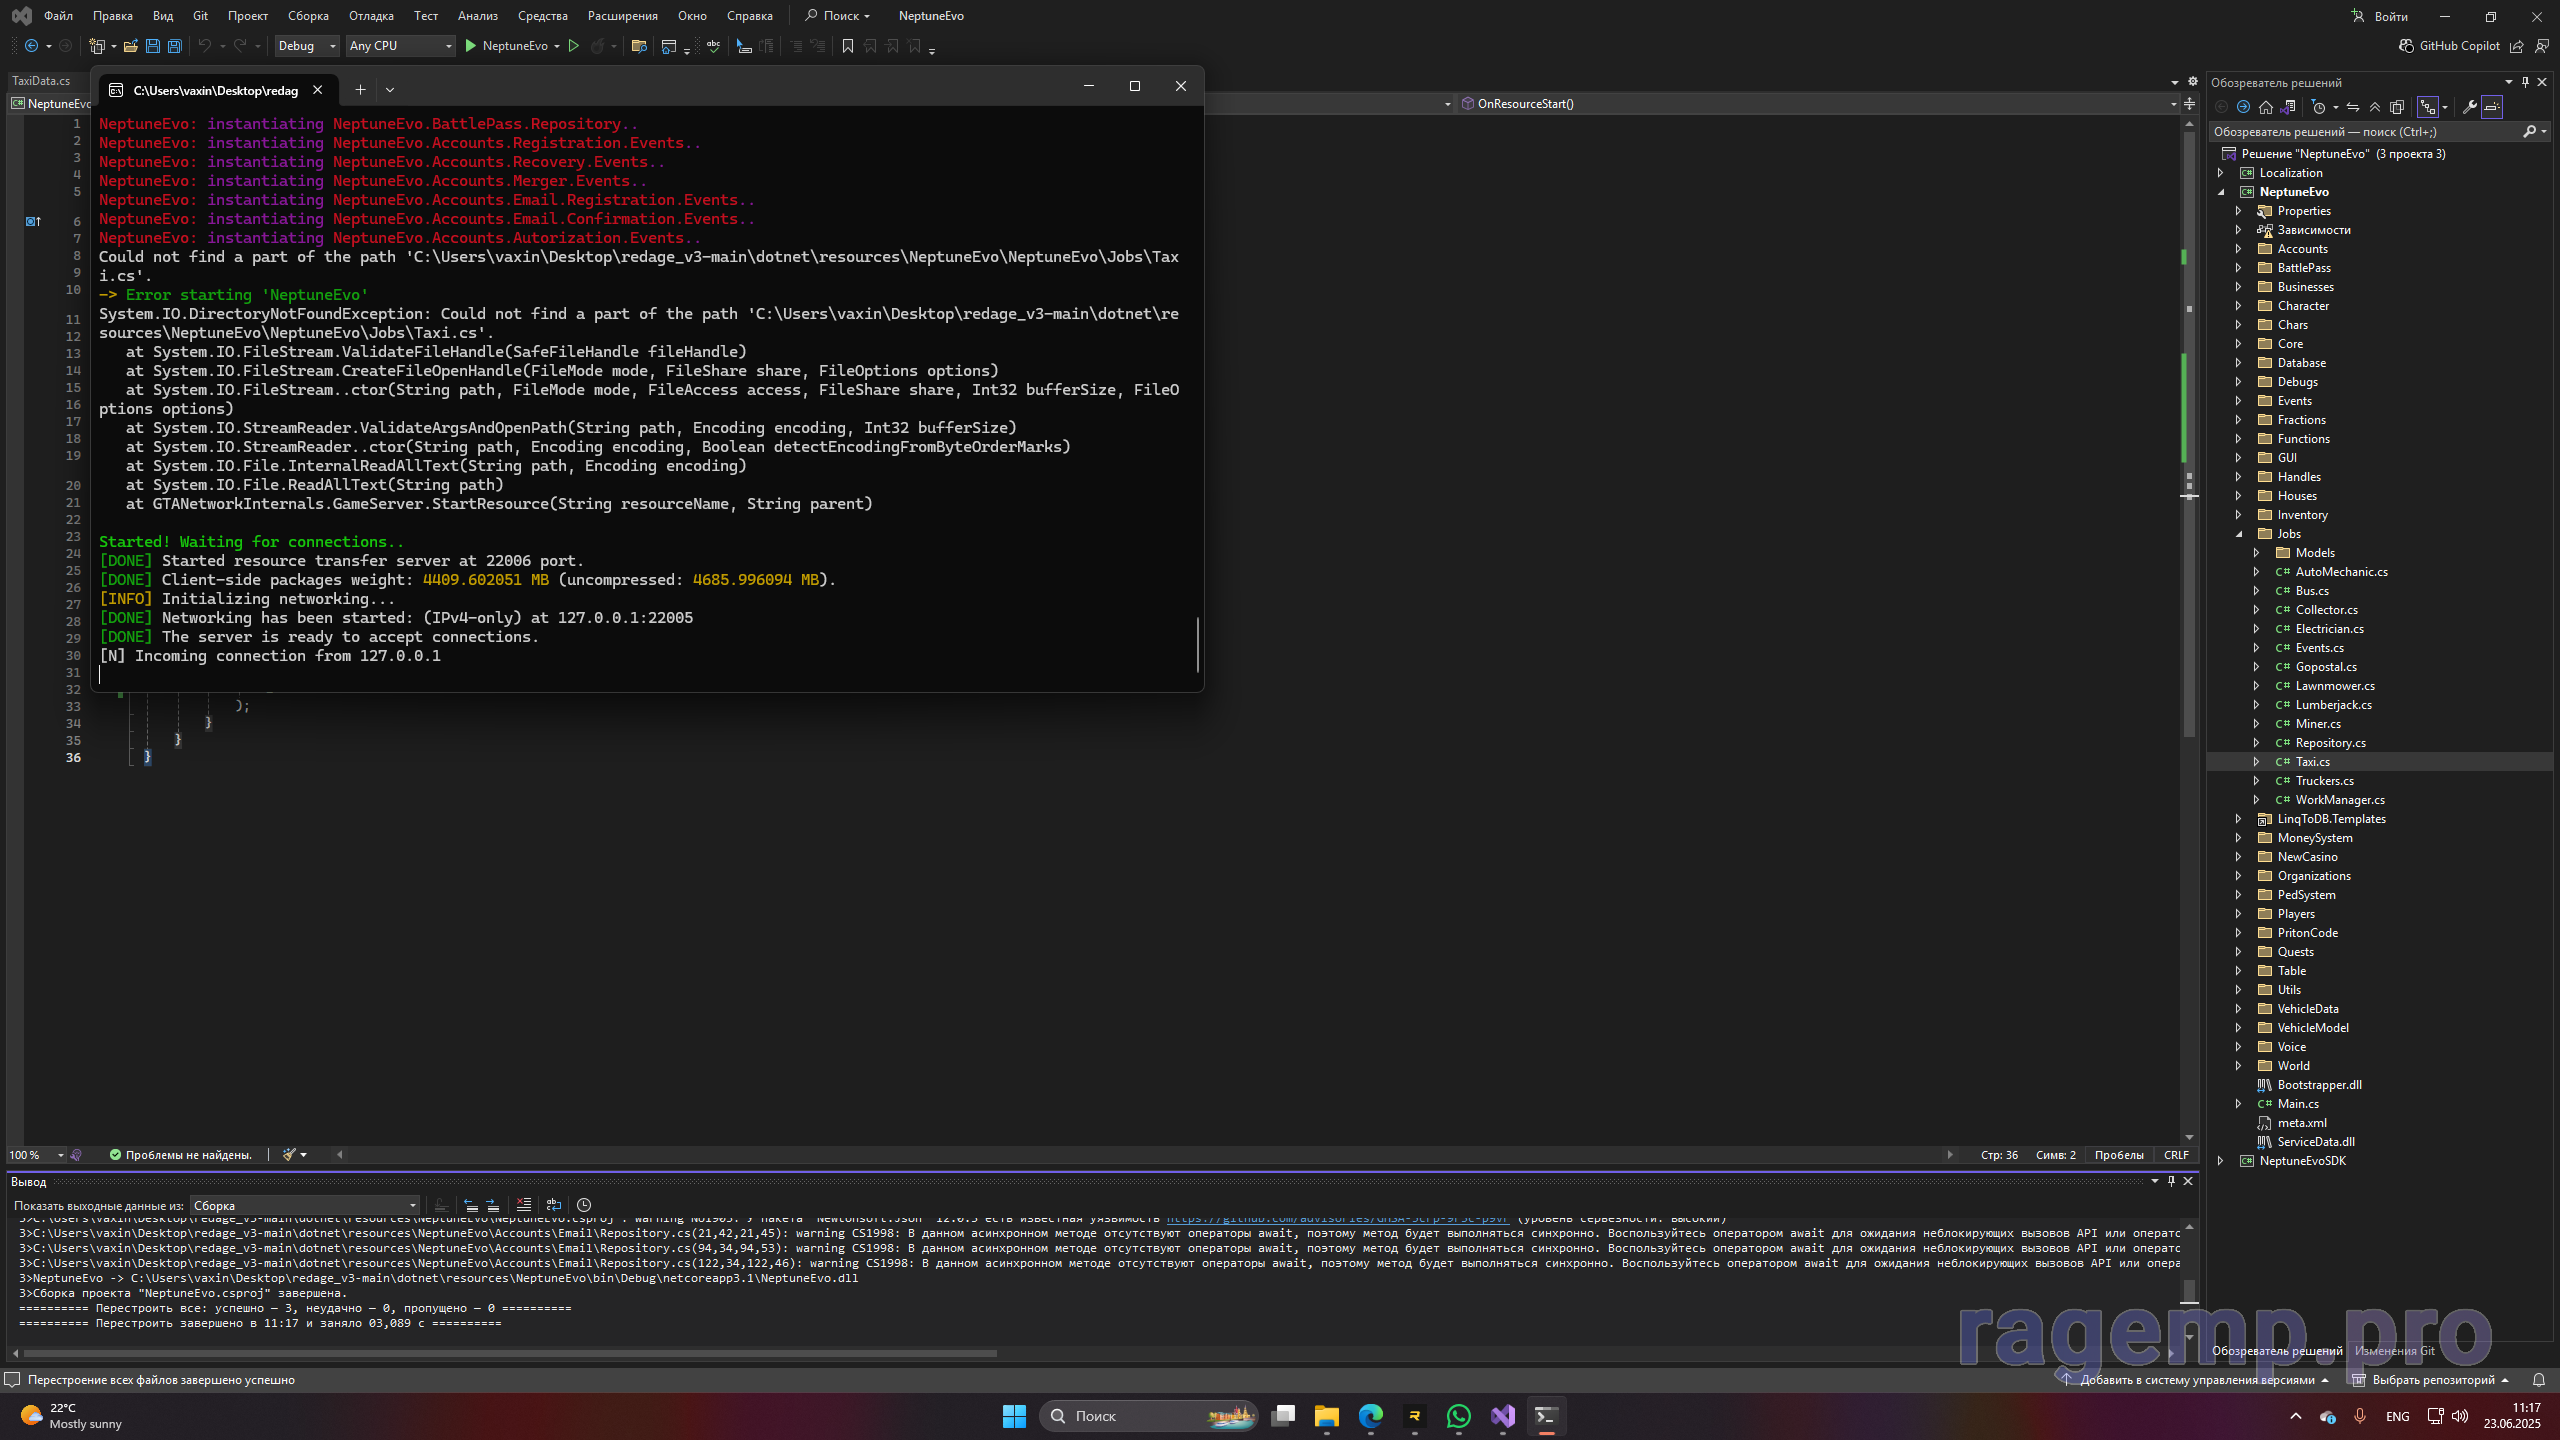The width and height of the screenshot is (2560, 1440).
Task: Click the Save file toolbar icon
Action: (152, 46)
